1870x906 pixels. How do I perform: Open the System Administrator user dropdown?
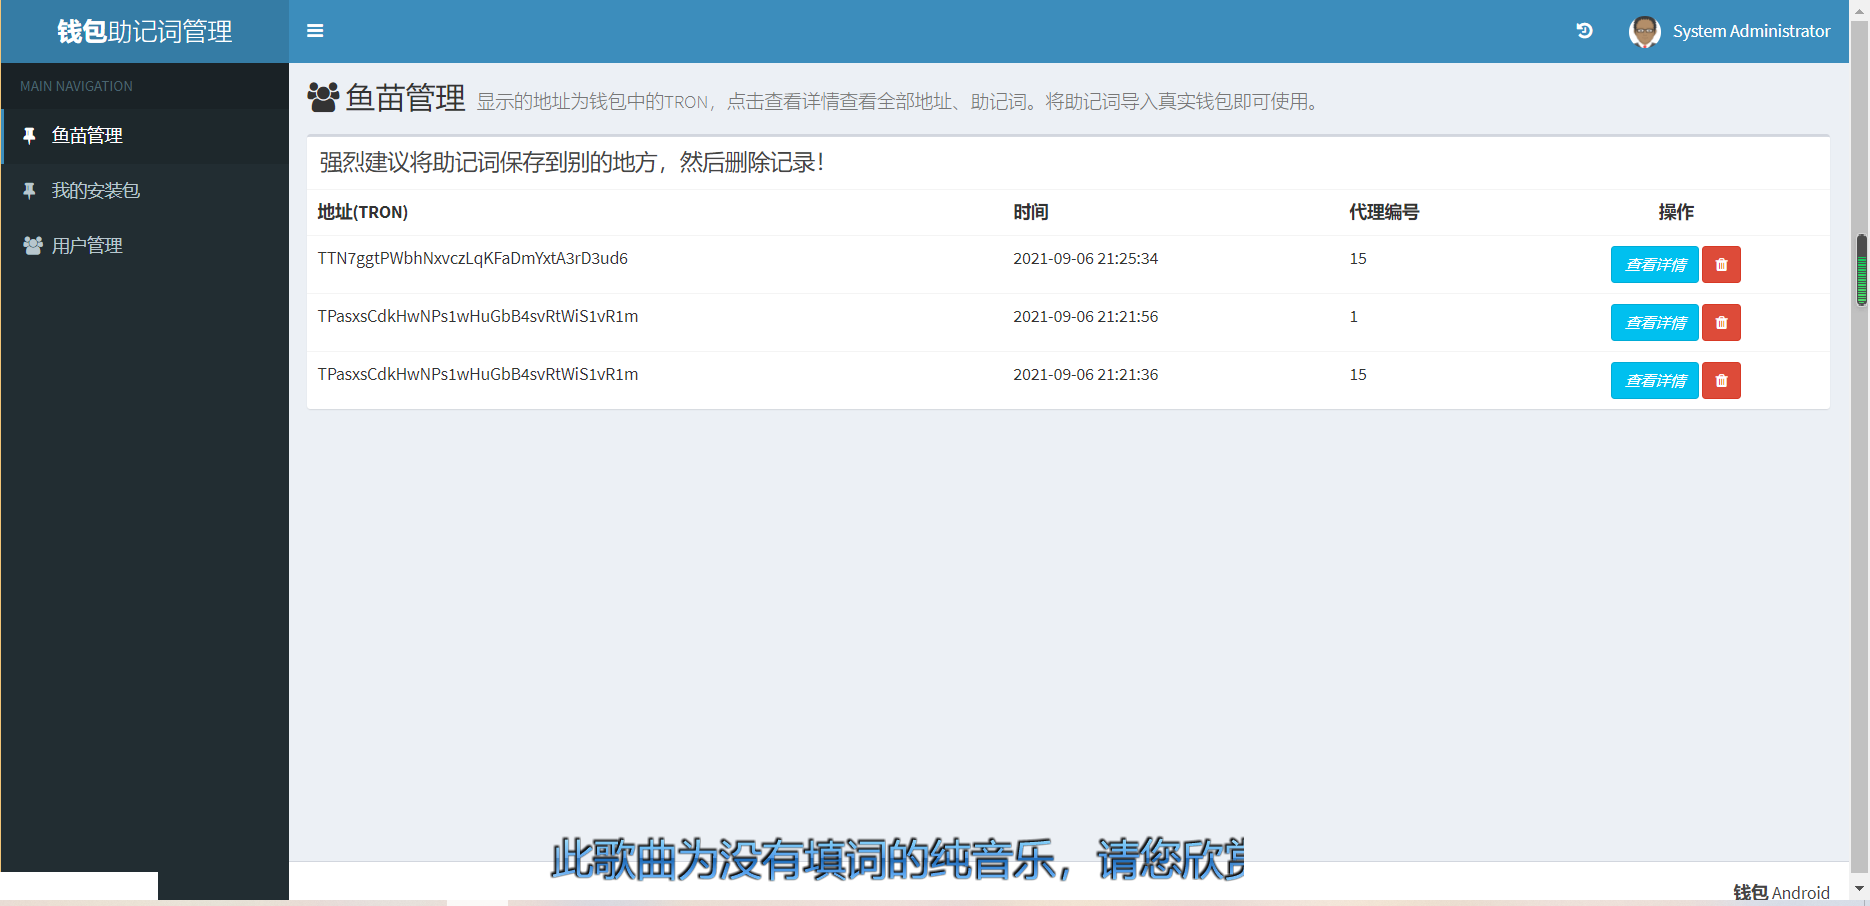pos(1750,31)
